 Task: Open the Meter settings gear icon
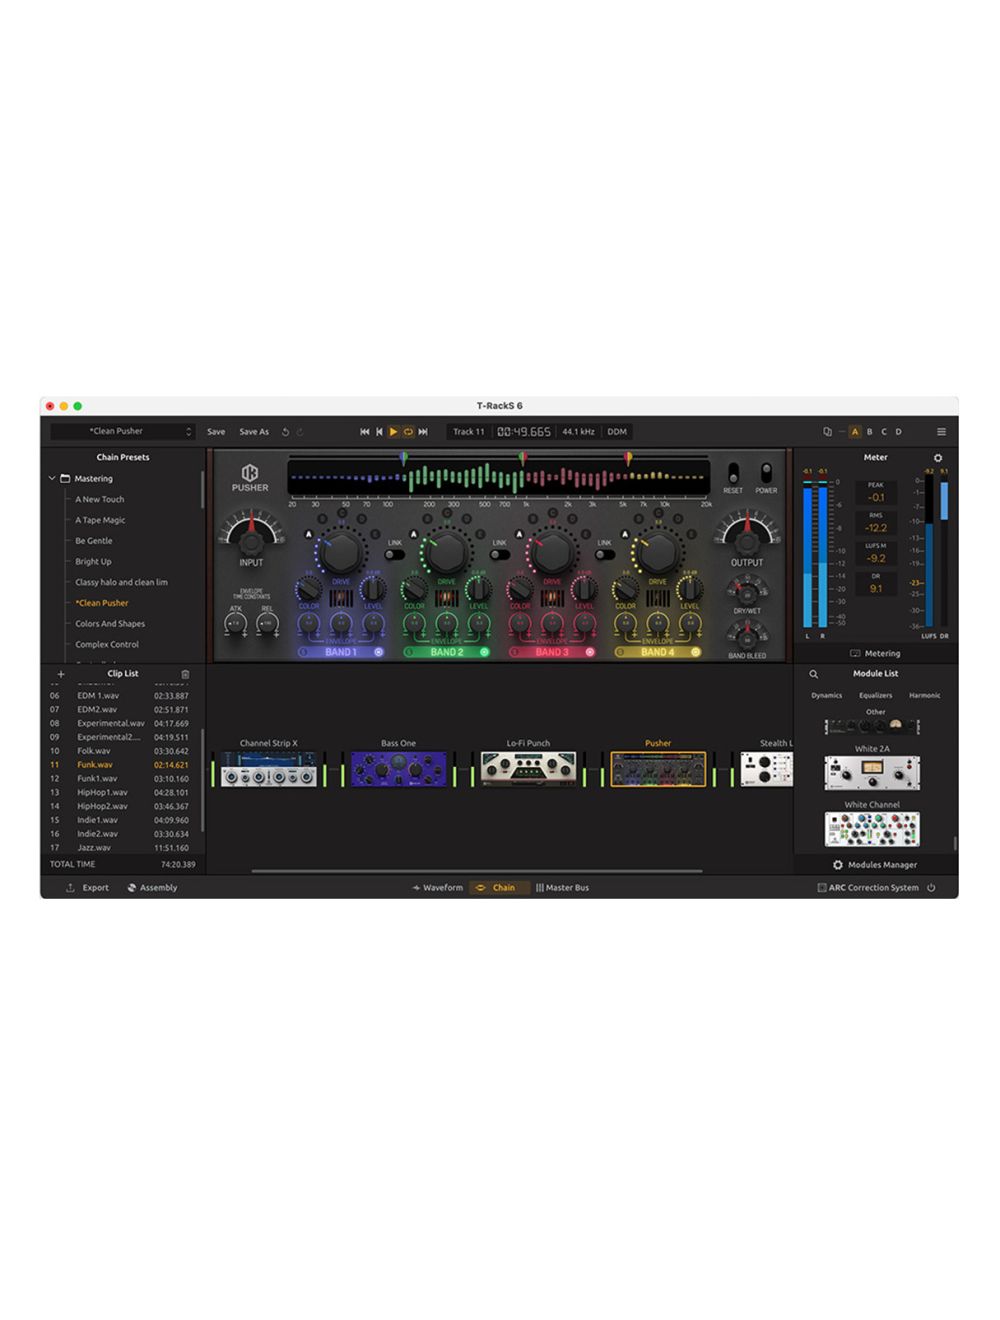pos(937,457)
